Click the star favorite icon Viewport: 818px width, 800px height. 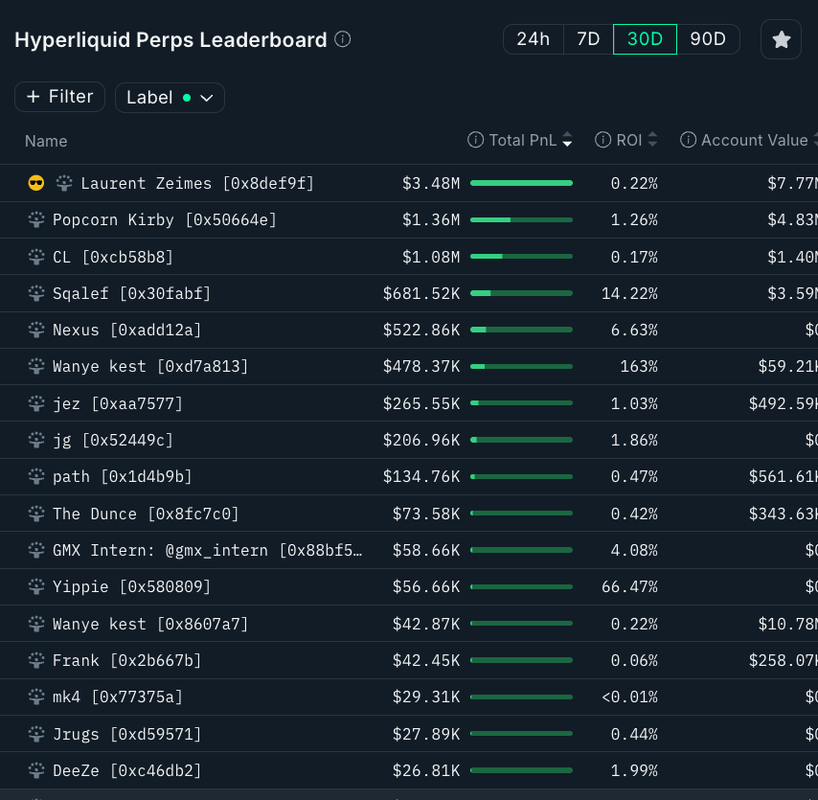pos(781,40)
